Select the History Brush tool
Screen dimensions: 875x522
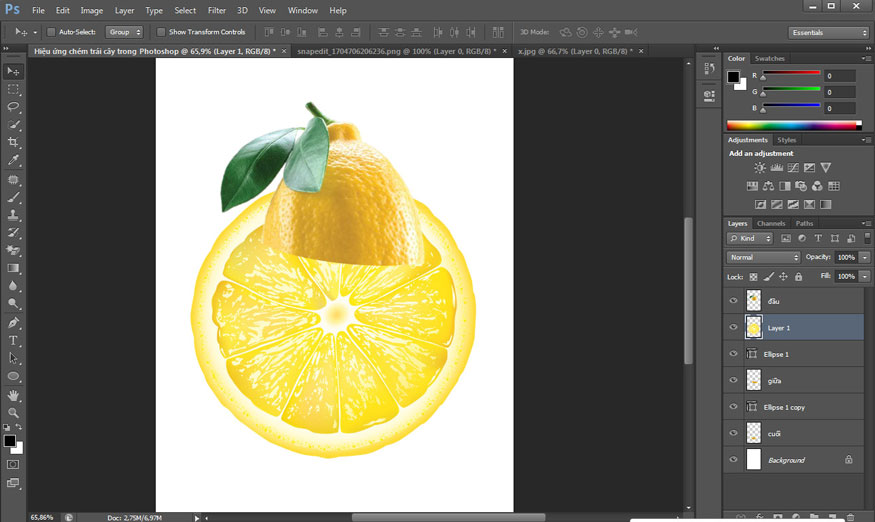click(13, 233)
